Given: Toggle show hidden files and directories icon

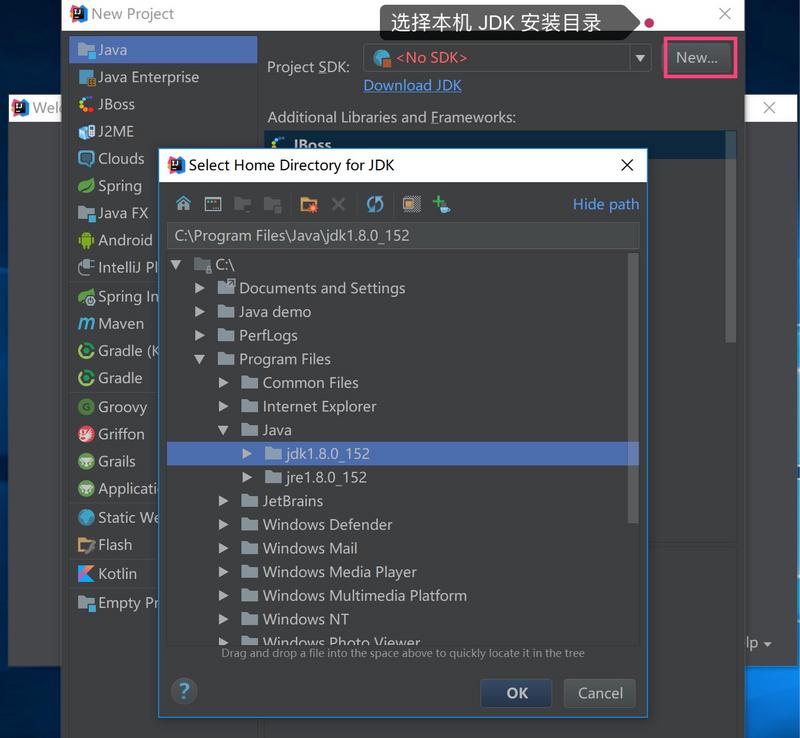Looking at the screenshot, I should click(x=411, y=204).
